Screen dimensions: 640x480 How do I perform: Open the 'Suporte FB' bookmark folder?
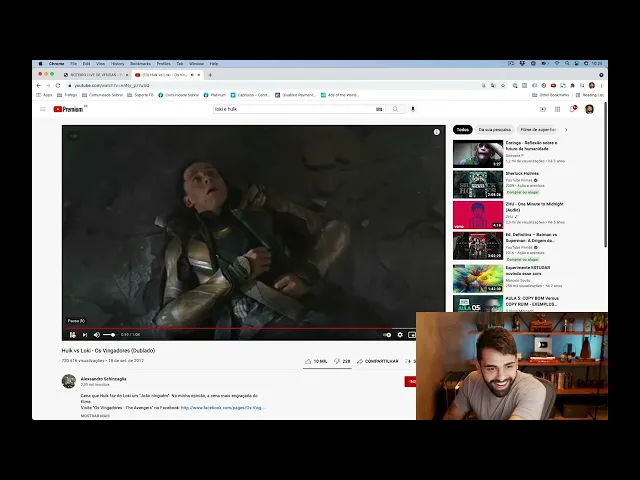pyautogui.click(x=140, y=95)
